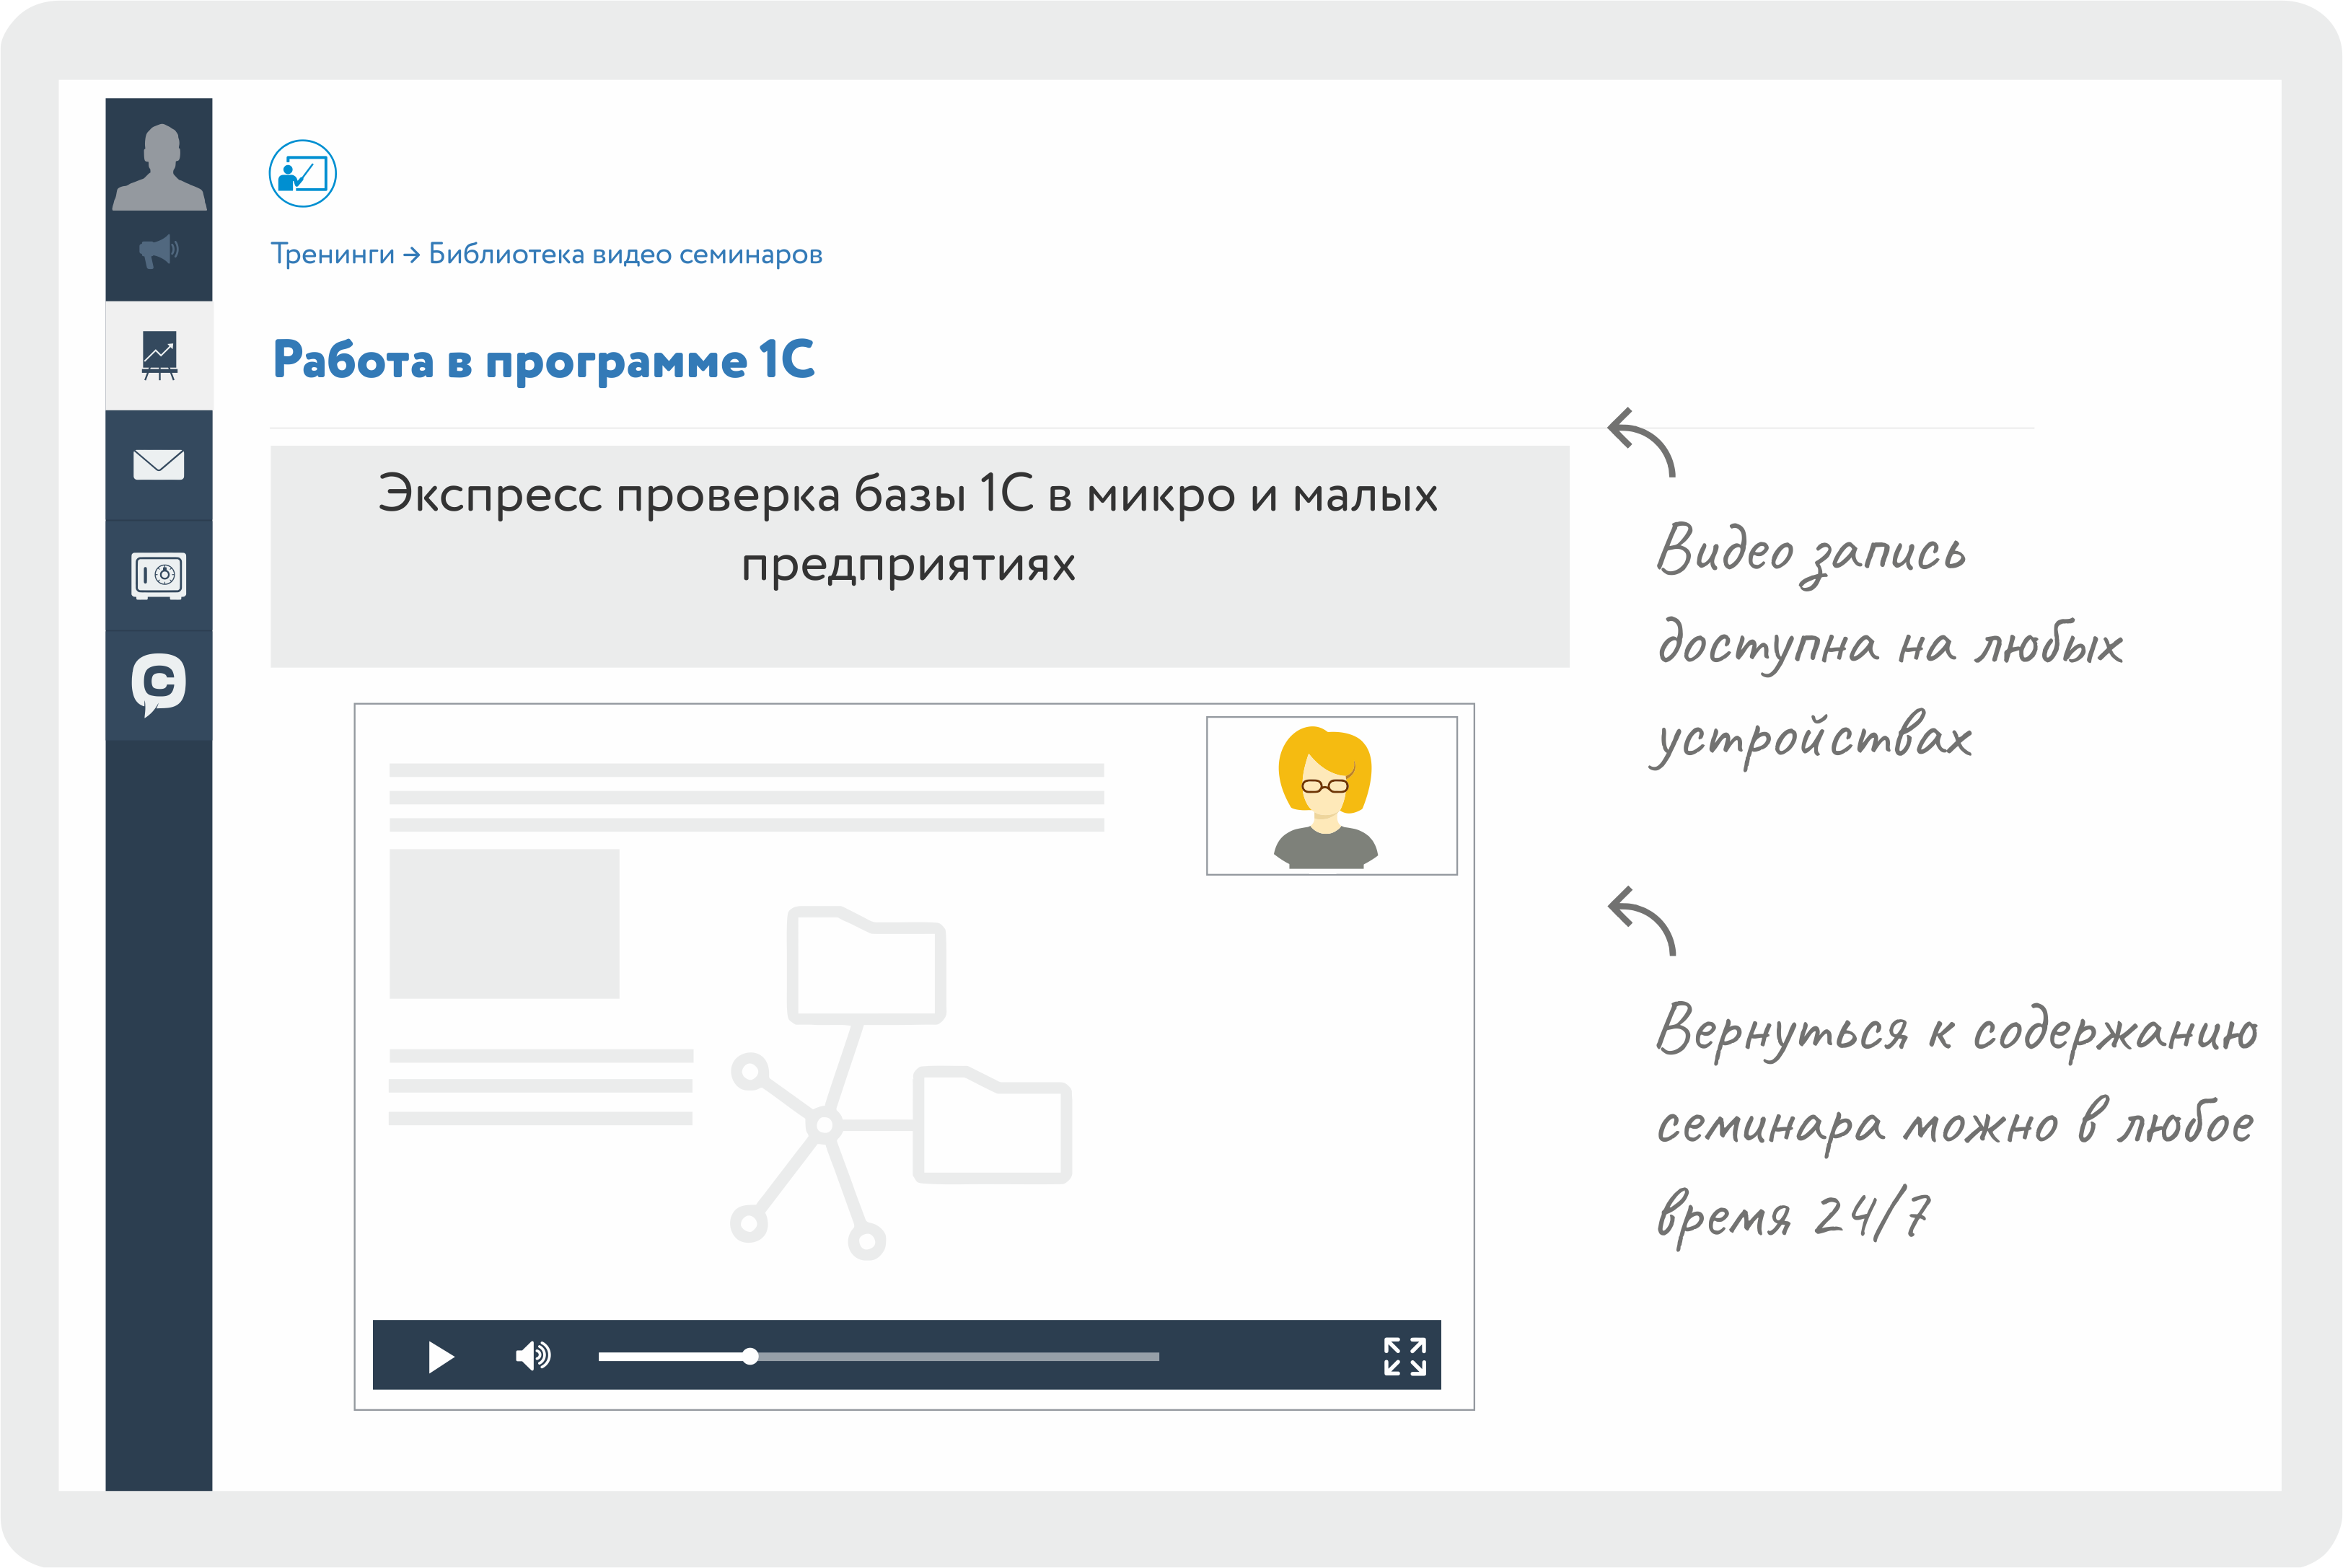
Task: Open the Тренинги breadcrumb link
Action: (332, 254)
